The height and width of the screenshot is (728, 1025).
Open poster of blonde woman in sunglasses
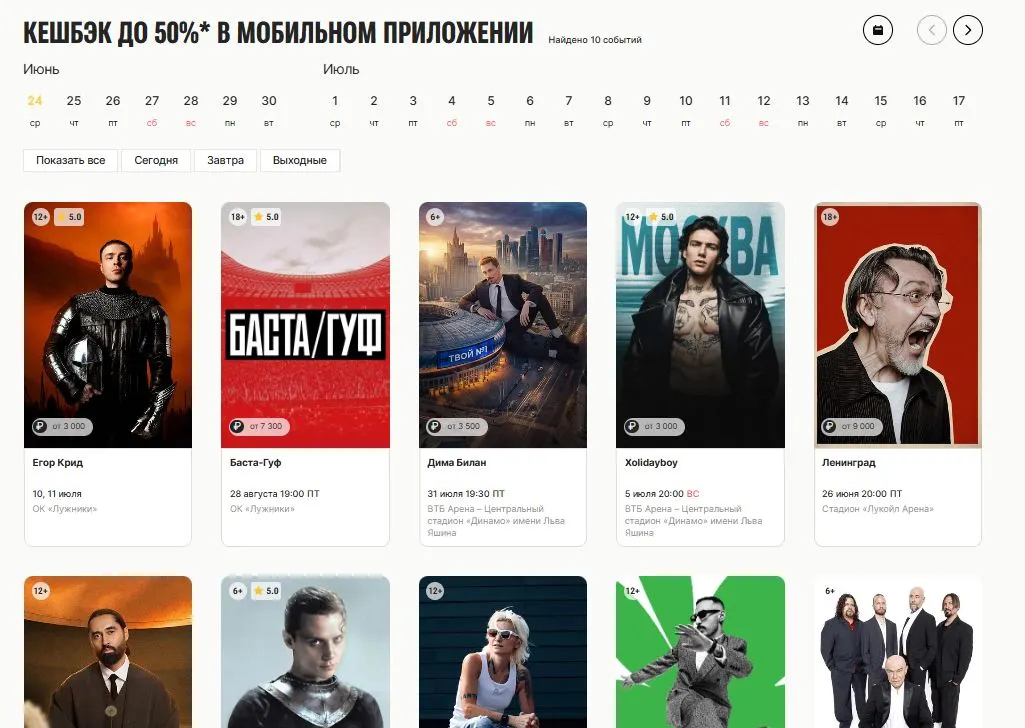click(x=503, y=652)
